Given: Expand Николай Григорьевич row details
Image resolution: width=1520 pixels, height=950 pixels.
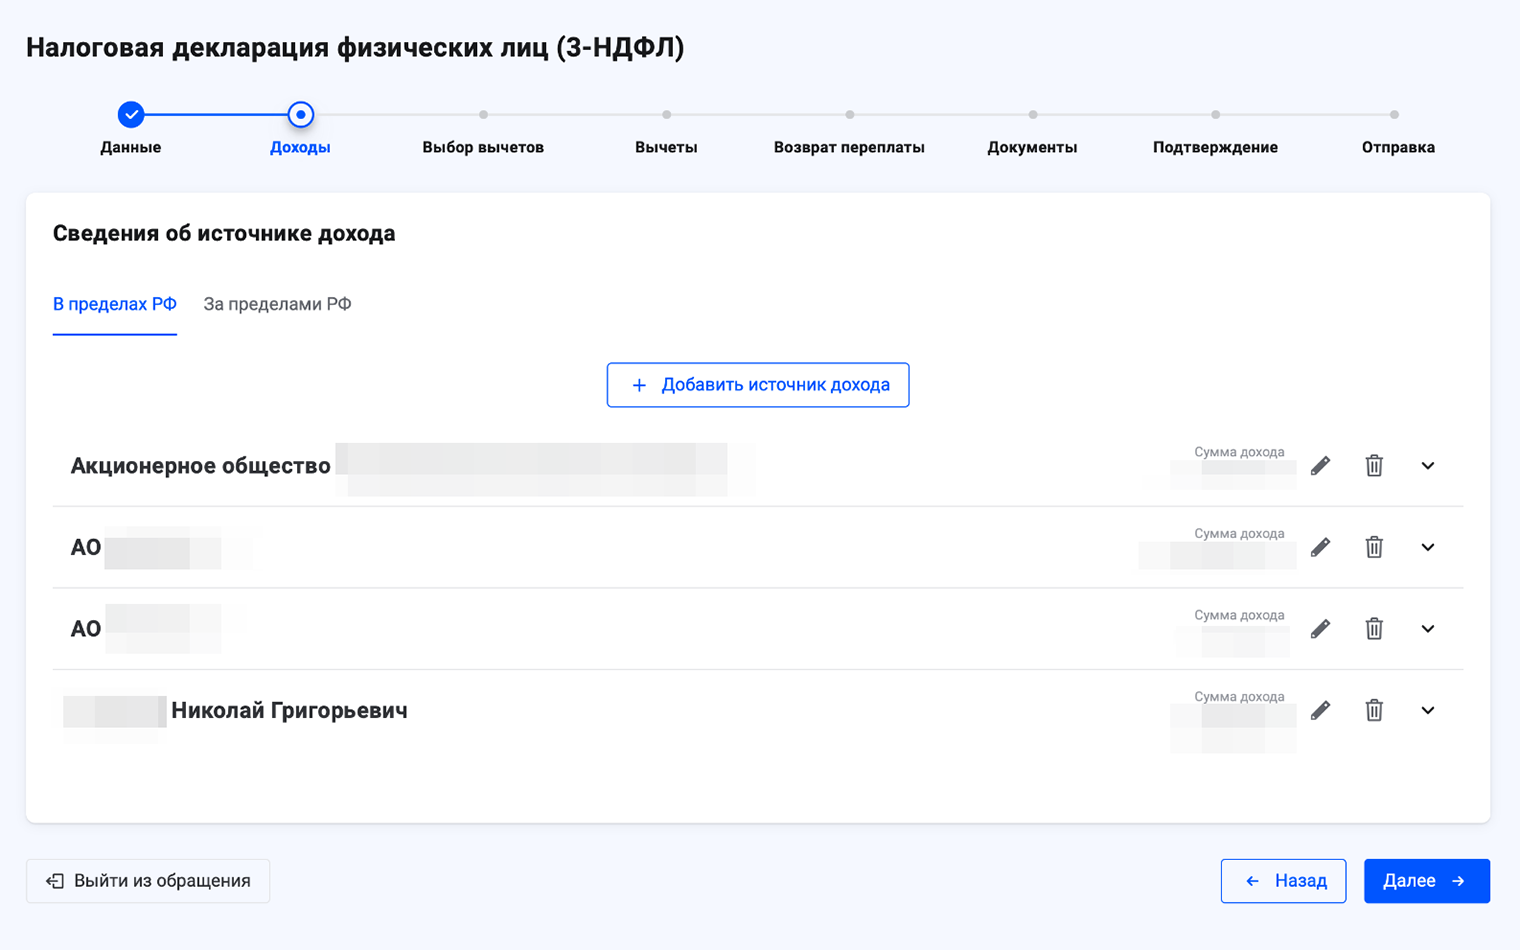Looking at the screenshot, I should click(x=1427, y=711).
